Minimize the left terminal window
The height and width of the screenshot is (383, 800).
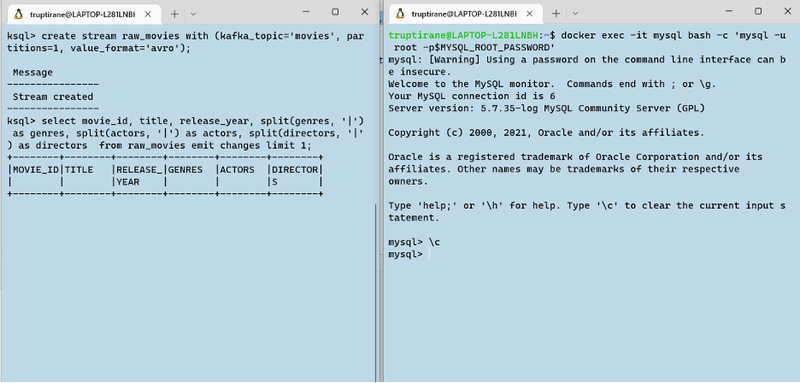point(306,11)
